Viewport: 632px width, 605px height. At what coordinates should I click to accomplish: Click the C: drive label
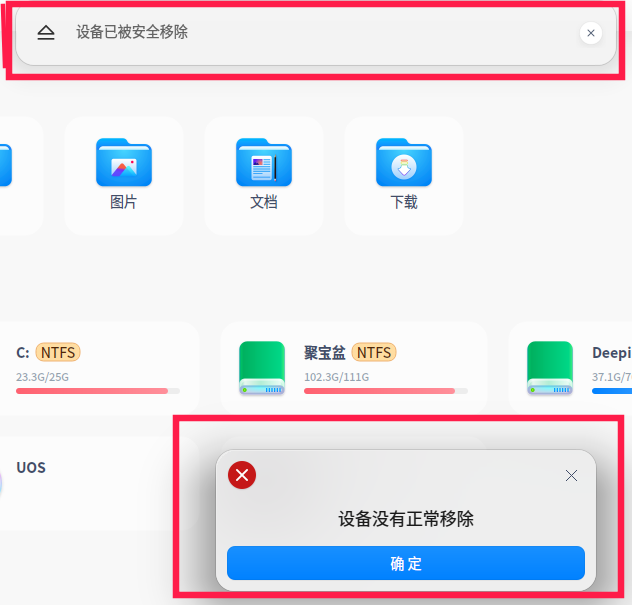click(23, 353)
